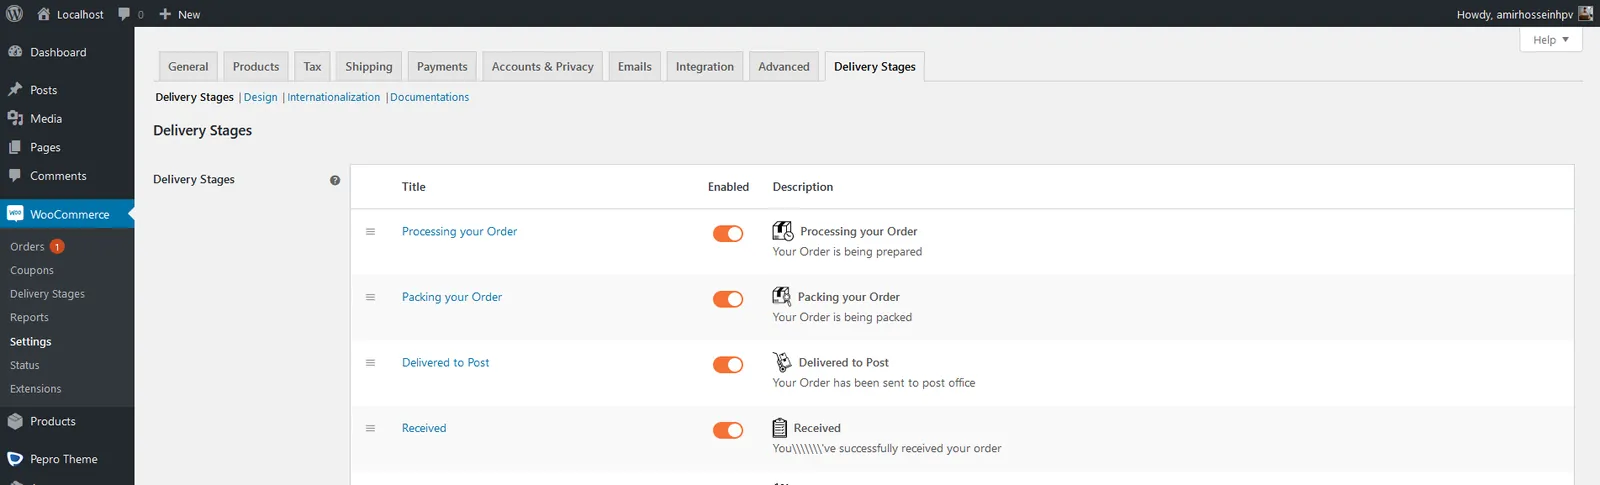Open the WooCommerce menu
1600x485 pixels.
point(67,214)
